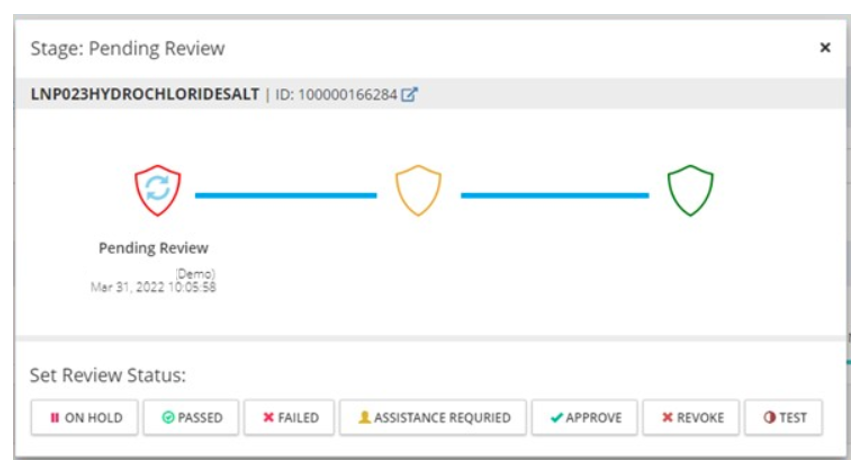The width and height of the screenshot is (863, 474).
Task: Approve the pending review
Action: click(586, 418)
